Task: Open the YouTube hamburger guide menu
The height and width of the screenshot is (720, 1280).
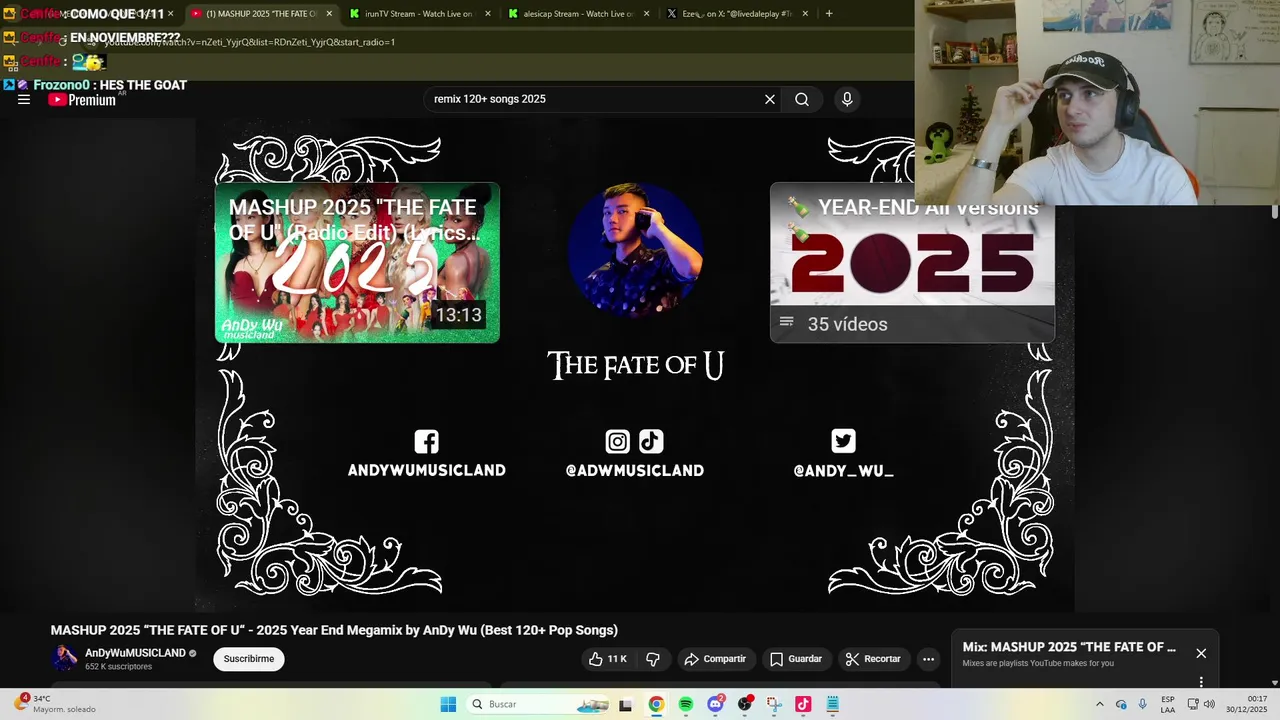Action: [x=24, y=99]
